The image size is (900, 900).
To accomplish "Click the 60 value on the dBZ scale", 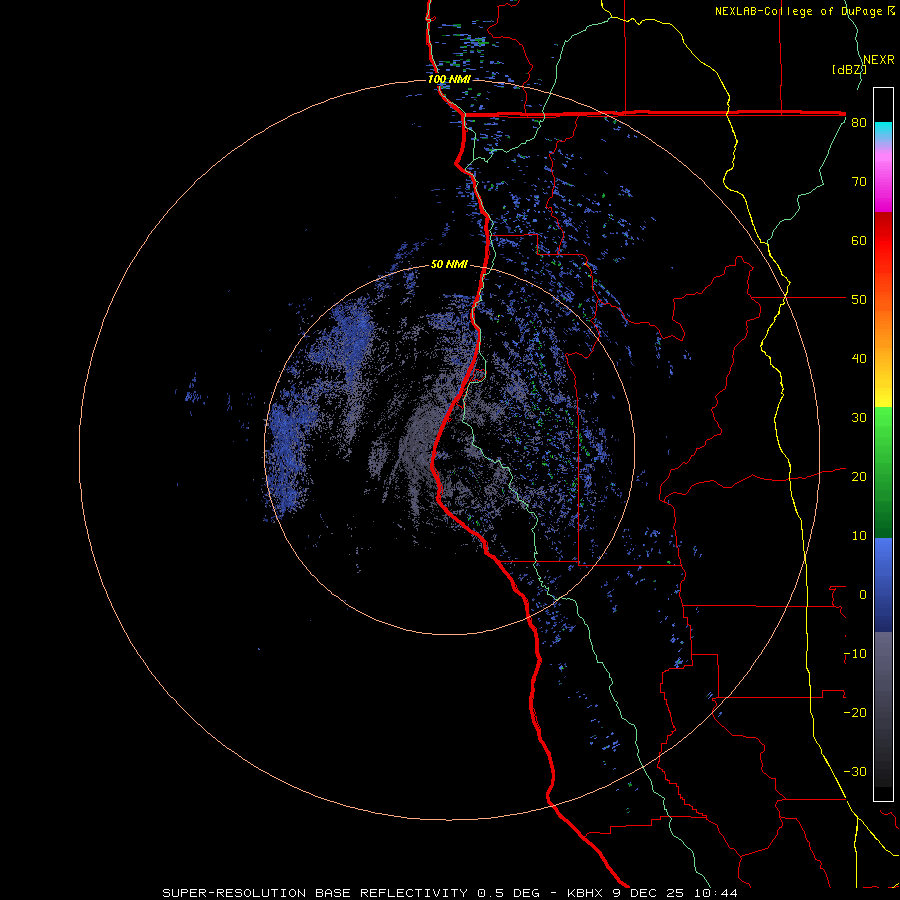I will [x=859, y=241].
